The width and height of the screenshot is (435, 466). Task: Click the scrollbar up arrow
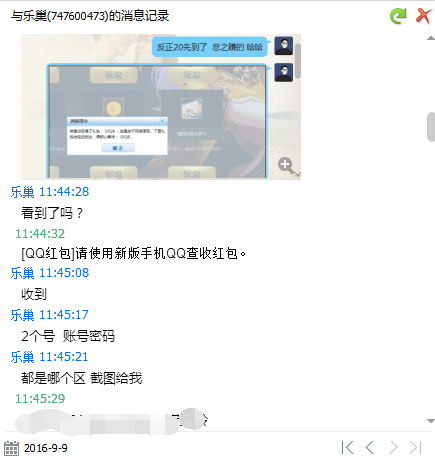coord(431,39)
